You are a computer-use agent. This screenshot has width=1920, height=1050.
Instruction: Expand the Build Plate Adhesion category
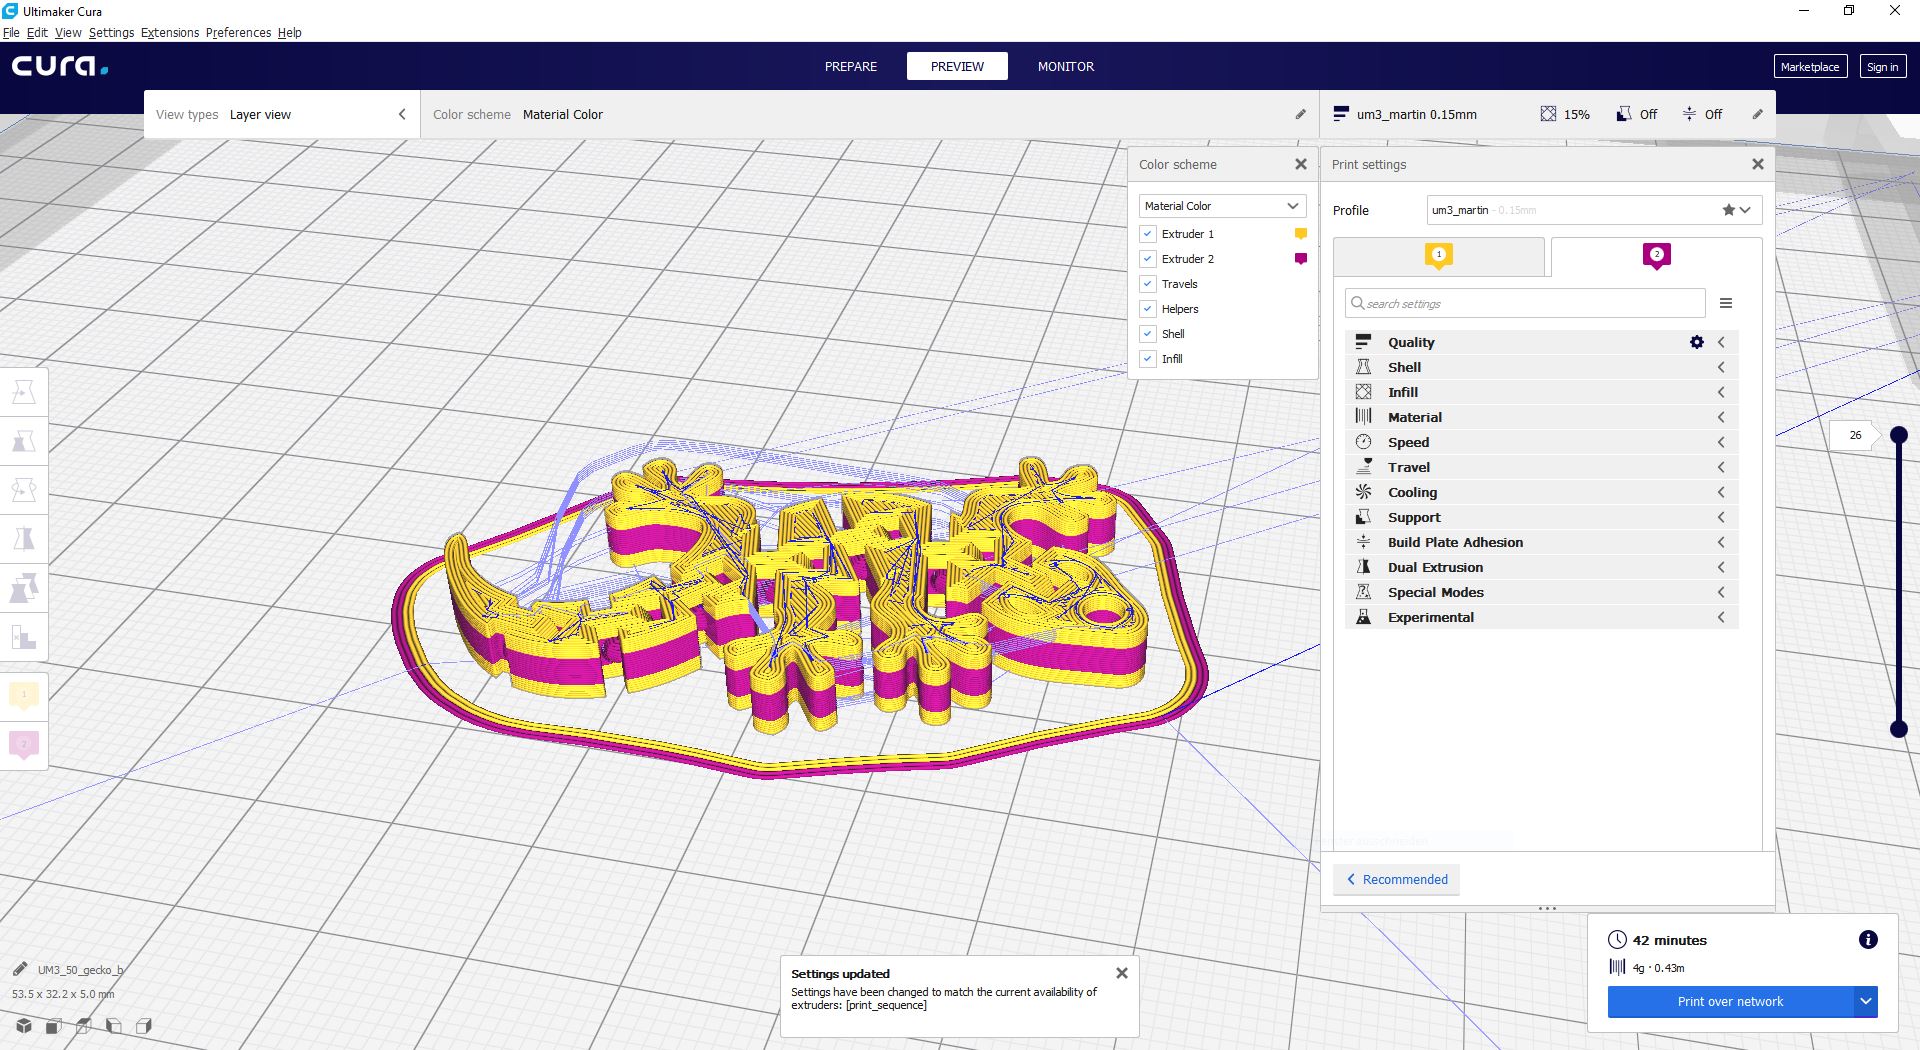click(x=1541, y=542)
